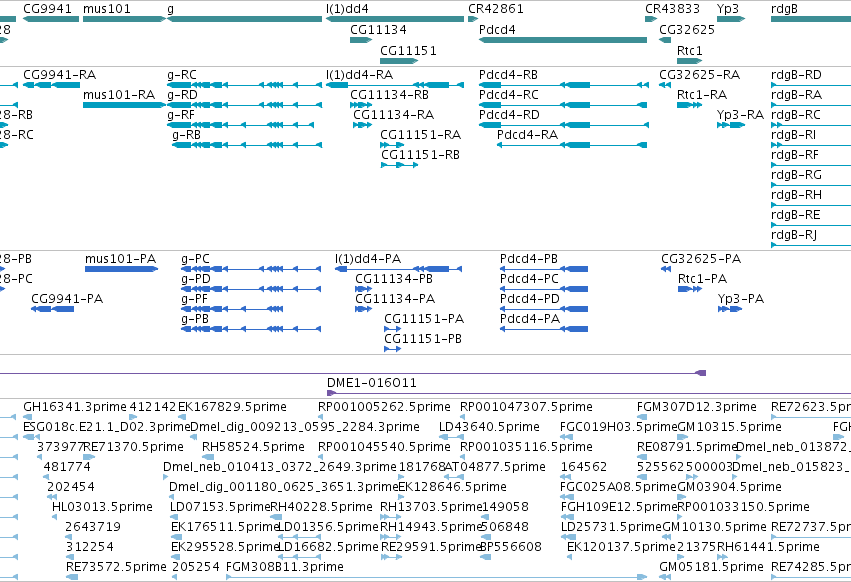The width and height of the screenshot is (851, 582).
Task: Select the CG32625-PA protein label
Action: (701, 258)
